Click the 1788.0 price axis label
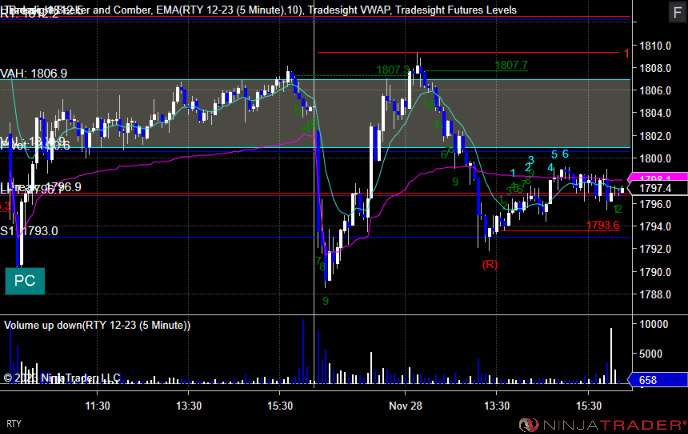Image resolution: width=688 pixels, height=434 pixels. [x=656, y=294]
